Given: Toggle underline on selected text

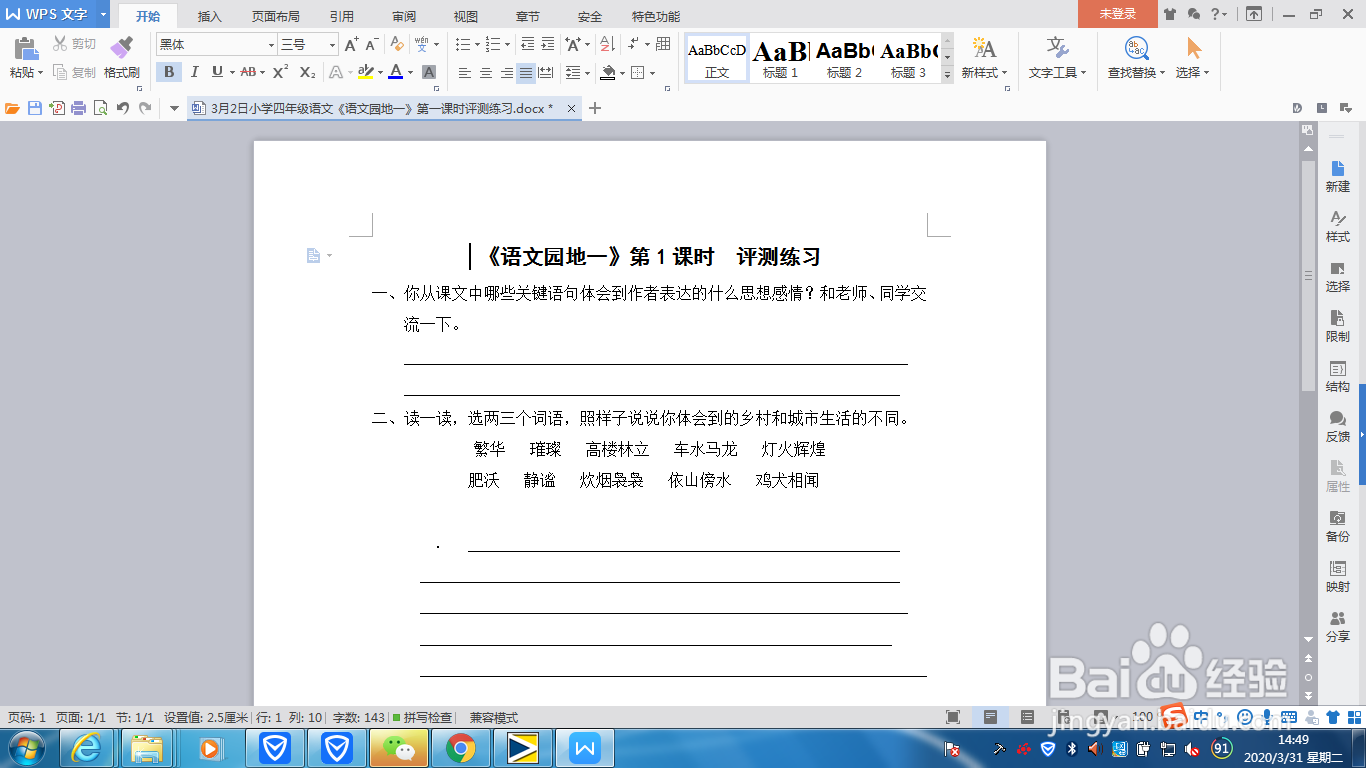Looking at the screenshot, I should pyautogui.click(x=216, y=72).
